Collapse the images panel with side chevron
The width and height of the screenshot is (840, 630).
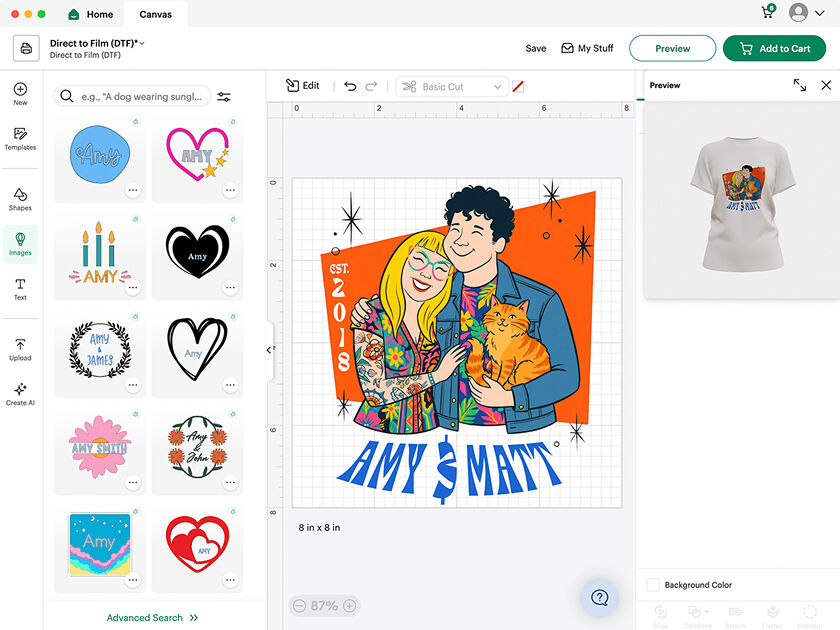(x=268, y=350)
